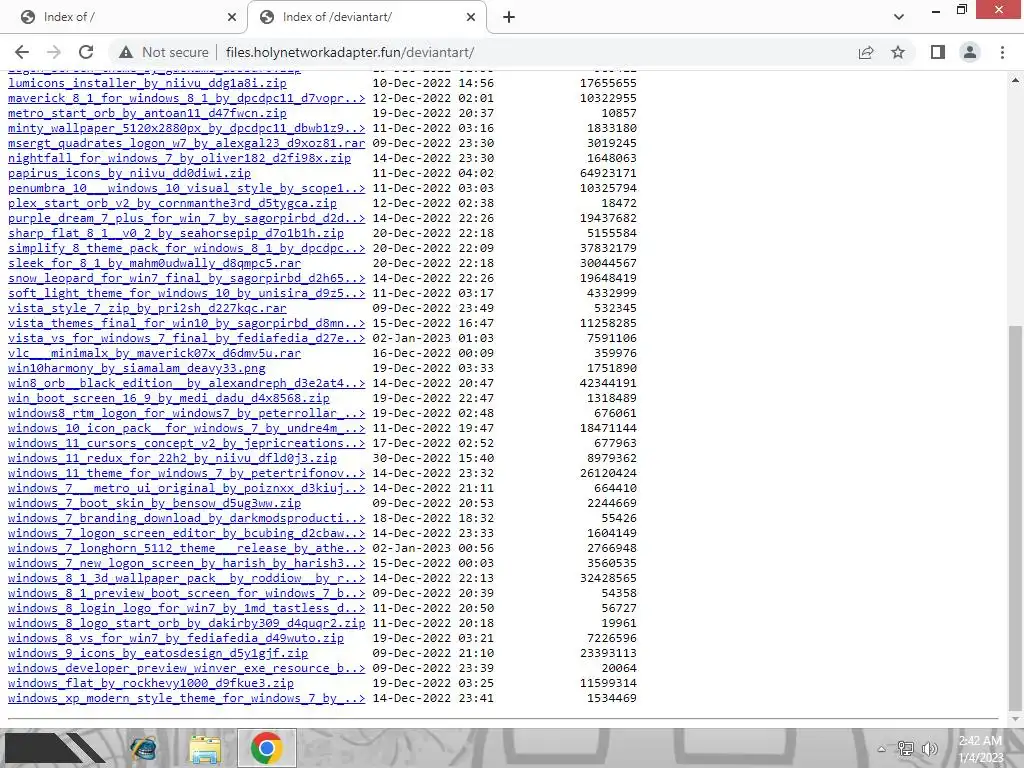Open windows8_rtm_logon_for_windows7 link
Image resolution: width=1024 pixels, height=768 pixels.
(186, 413)
